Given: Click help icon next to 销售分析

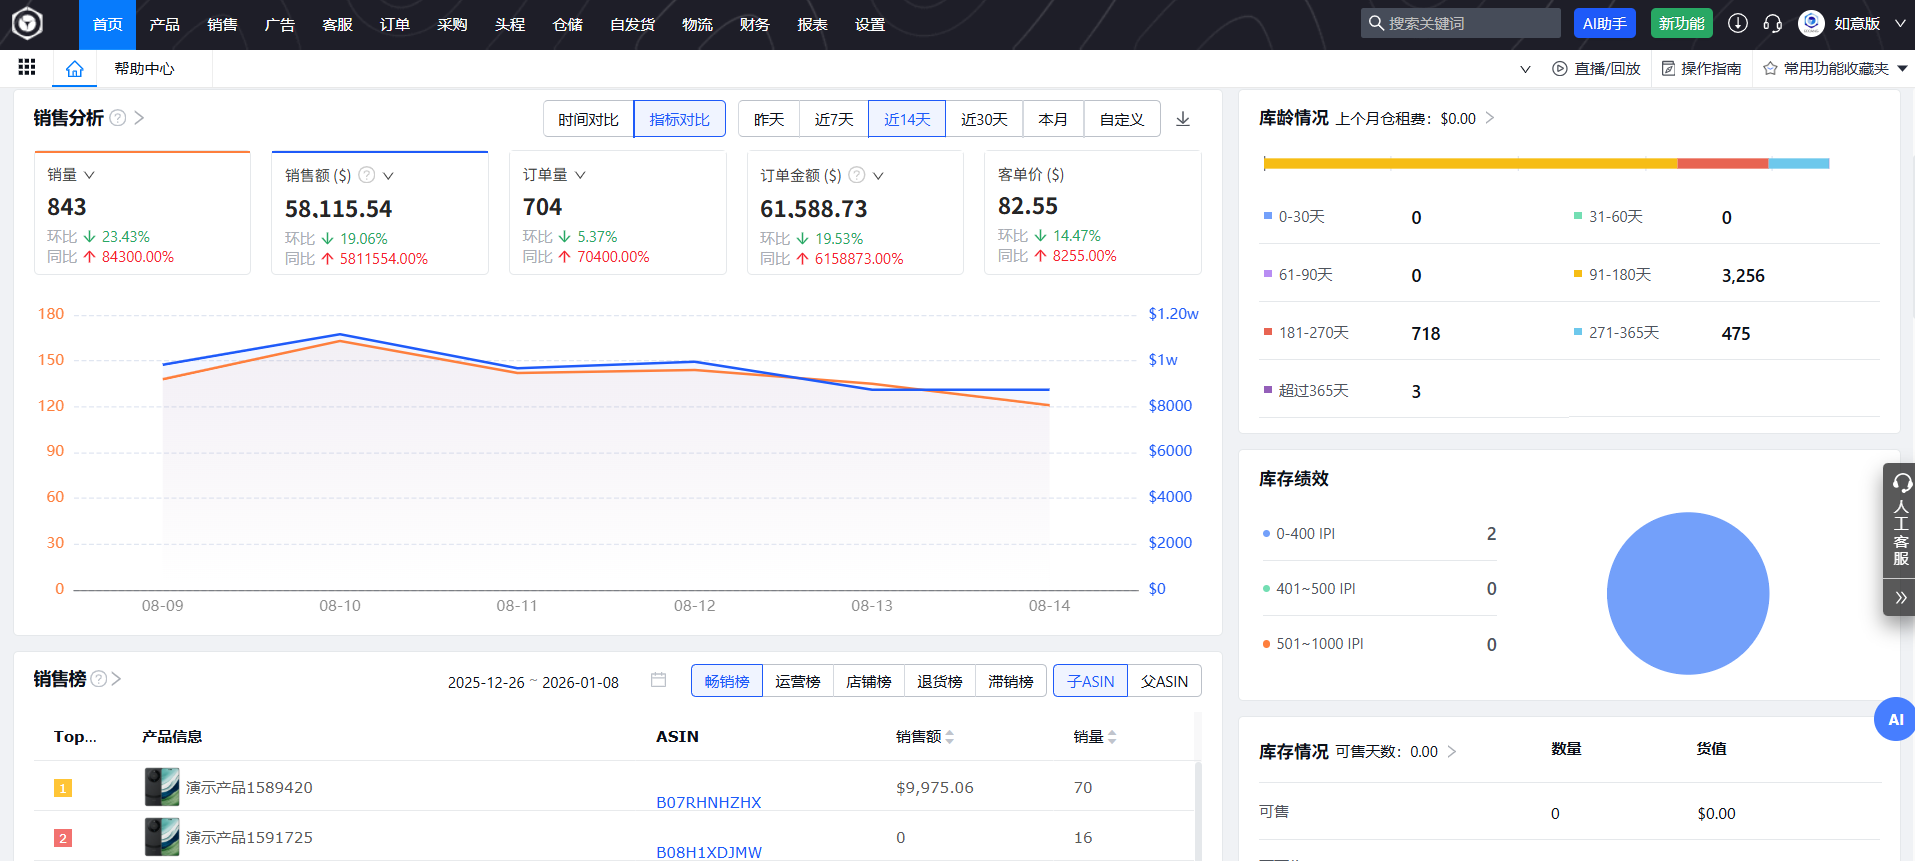Looking at the screenshot, I should [x=118, y=118].
